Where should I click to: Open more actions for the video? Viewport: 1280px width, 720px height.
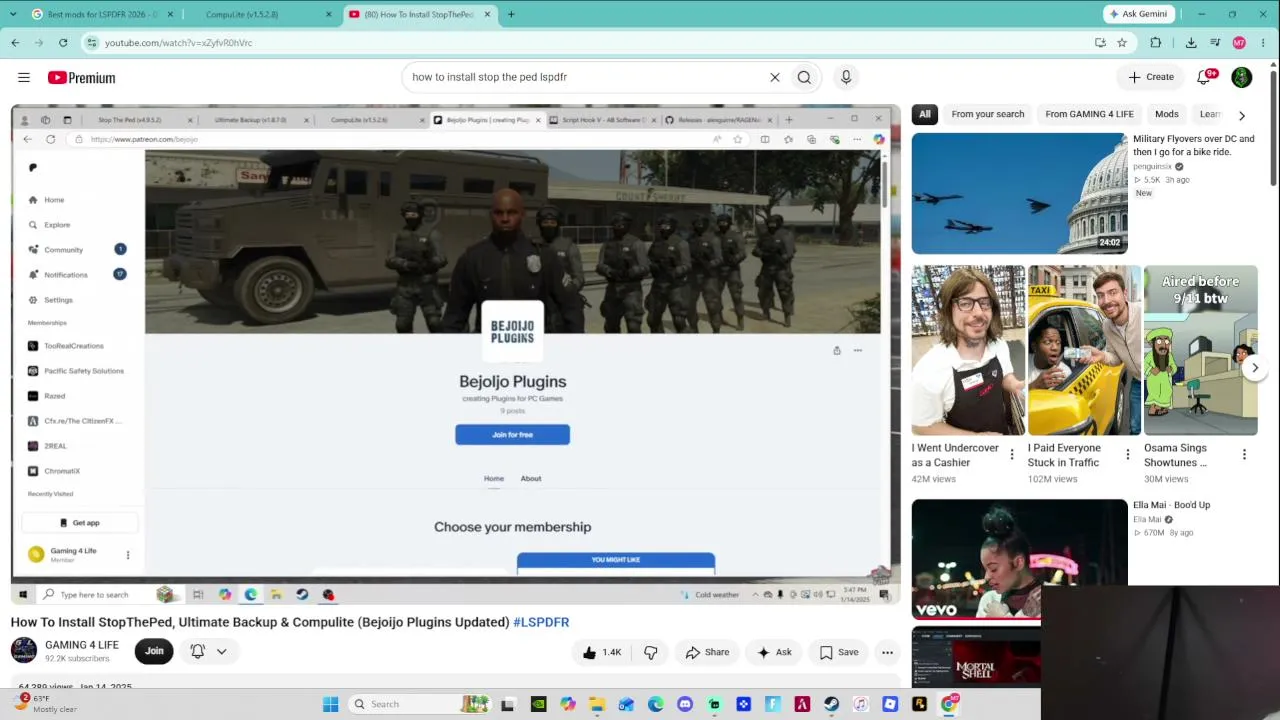click(887, 652)
